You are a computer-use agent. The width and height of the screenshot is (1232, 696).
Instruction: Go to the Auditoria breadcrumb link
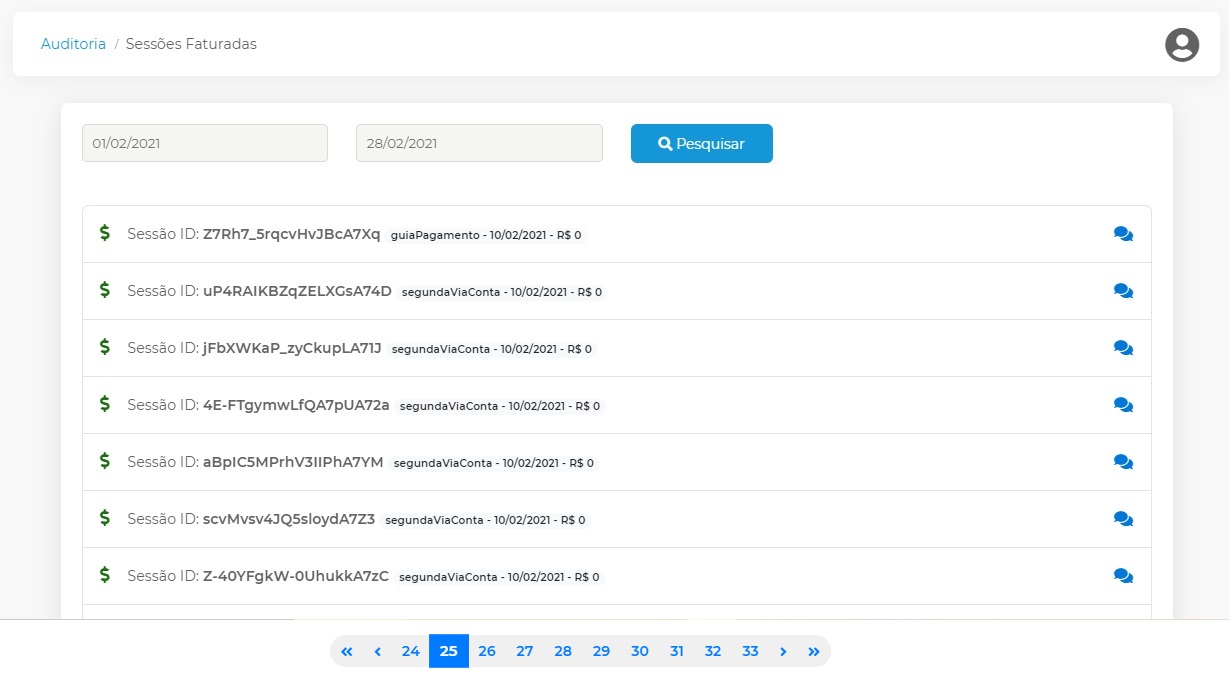[73, 44]
